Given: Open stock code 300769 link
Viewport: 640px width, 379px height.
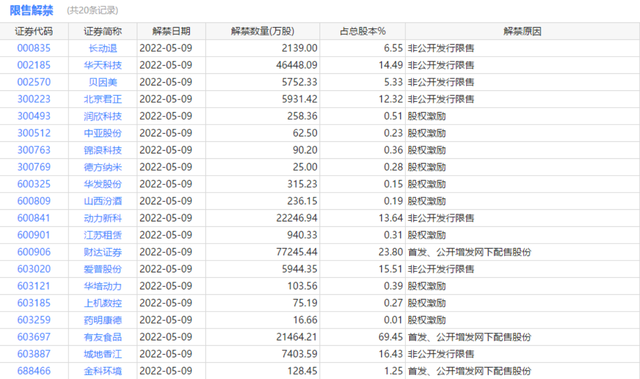Looking at the screenshot, I should coord(34,167).
